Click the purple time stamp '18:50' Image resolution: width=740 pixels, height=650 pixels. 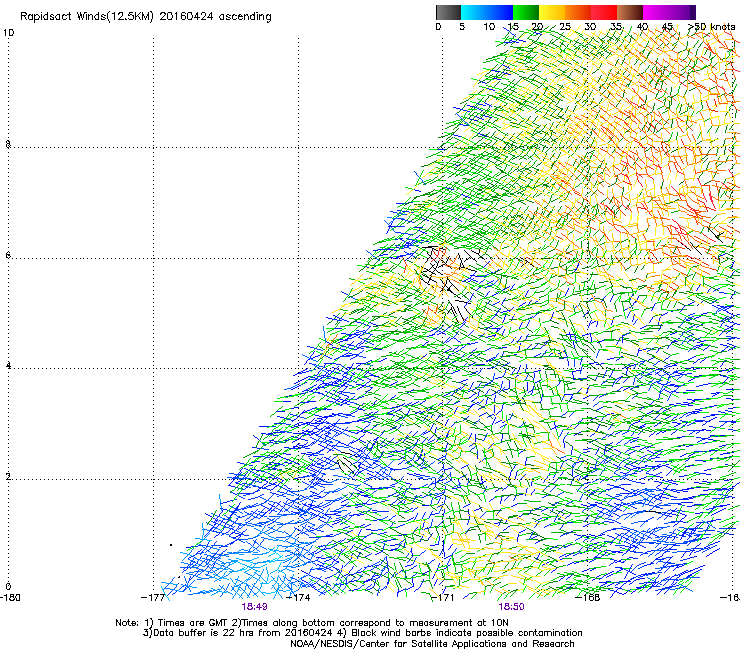point(512,607)
